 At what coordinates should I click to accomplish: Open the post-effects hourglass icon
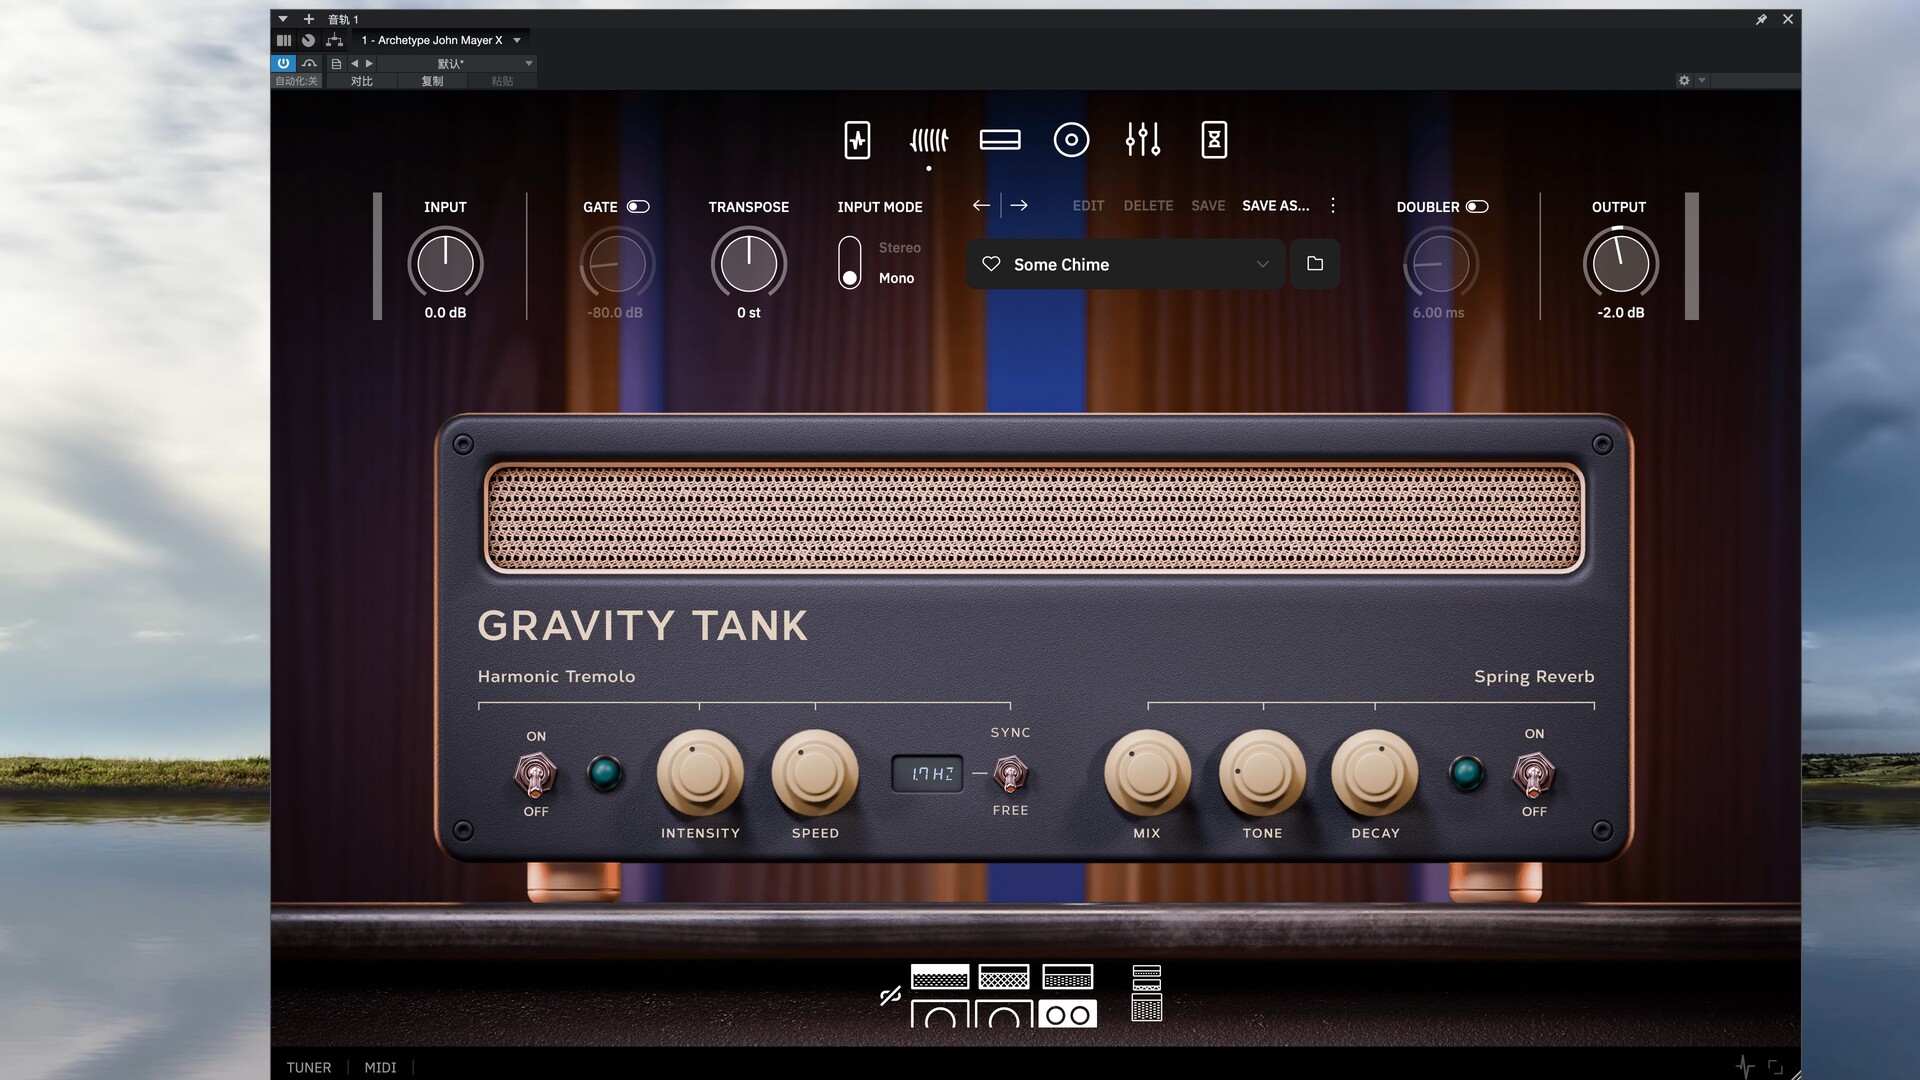1213,140
